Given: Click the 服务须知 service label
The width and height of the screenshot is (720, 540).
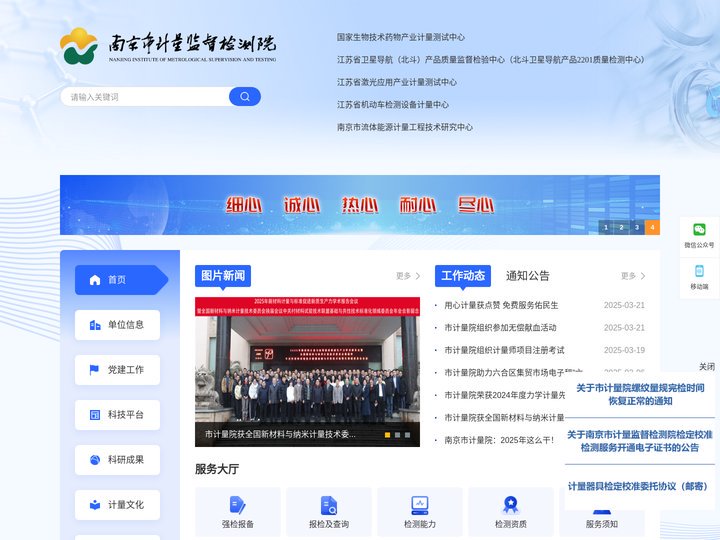Looking at the screenshot, I should click(602, 524).
